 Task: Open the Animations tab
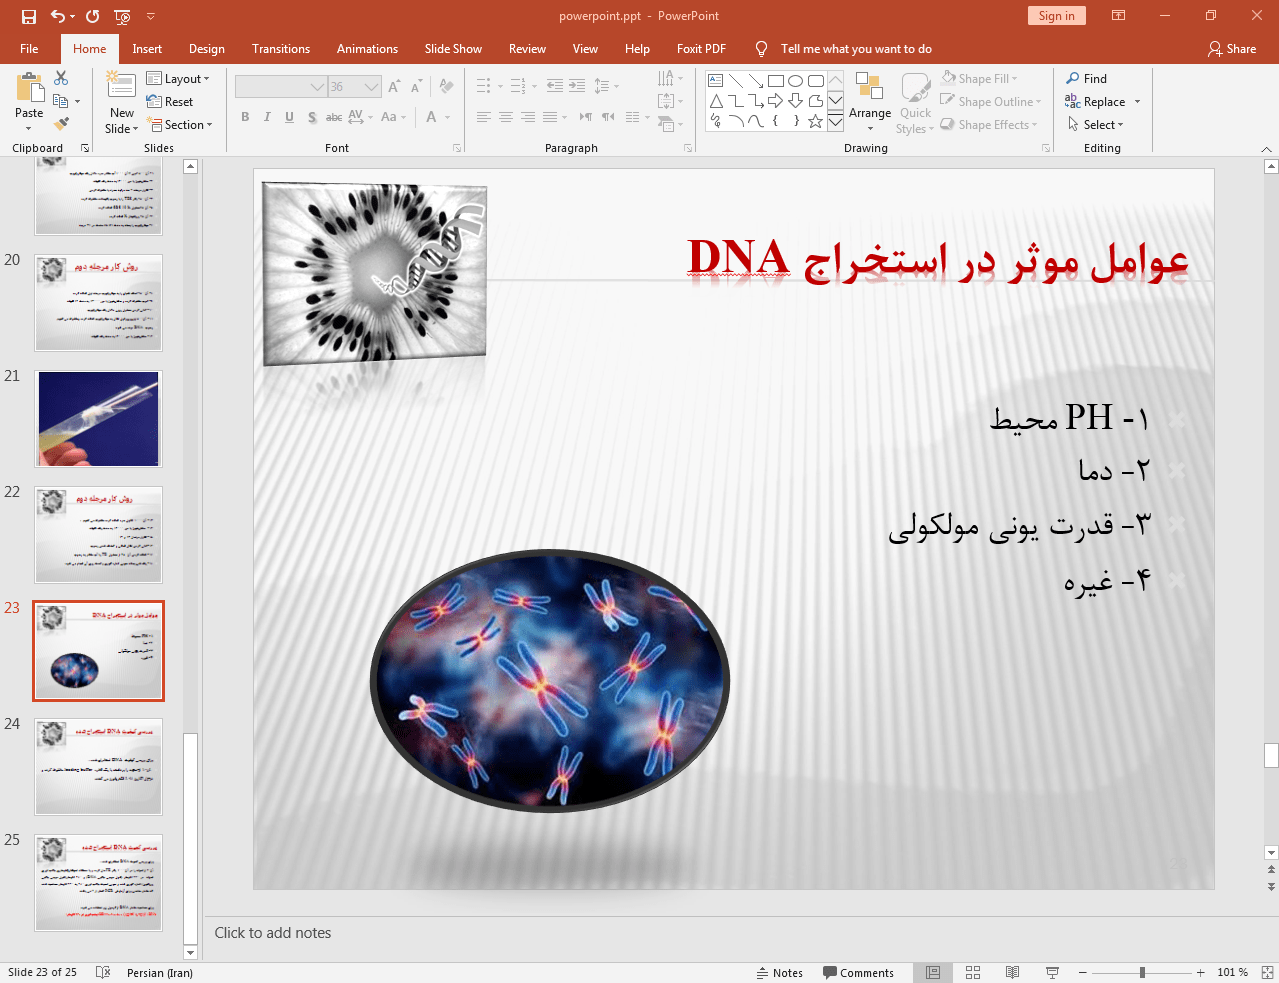click(367, 48)
